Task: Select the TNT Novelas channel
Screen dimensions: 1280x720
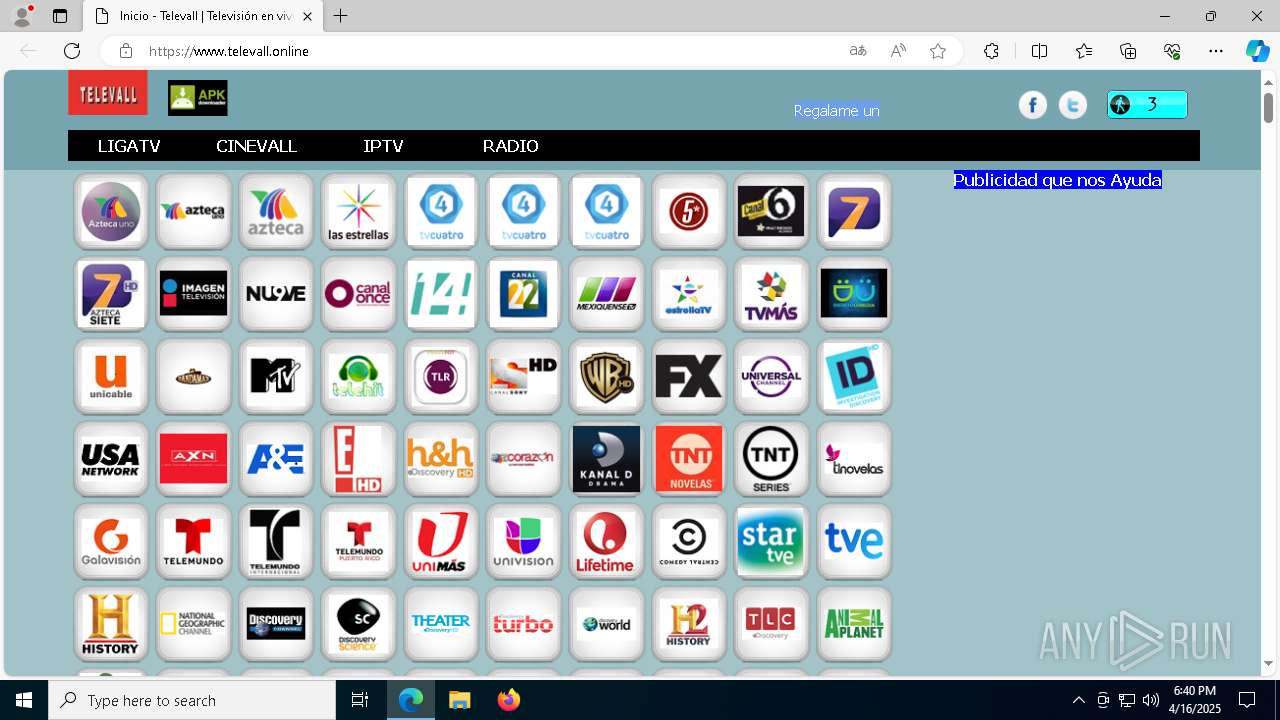Action: tap(689, 459)
